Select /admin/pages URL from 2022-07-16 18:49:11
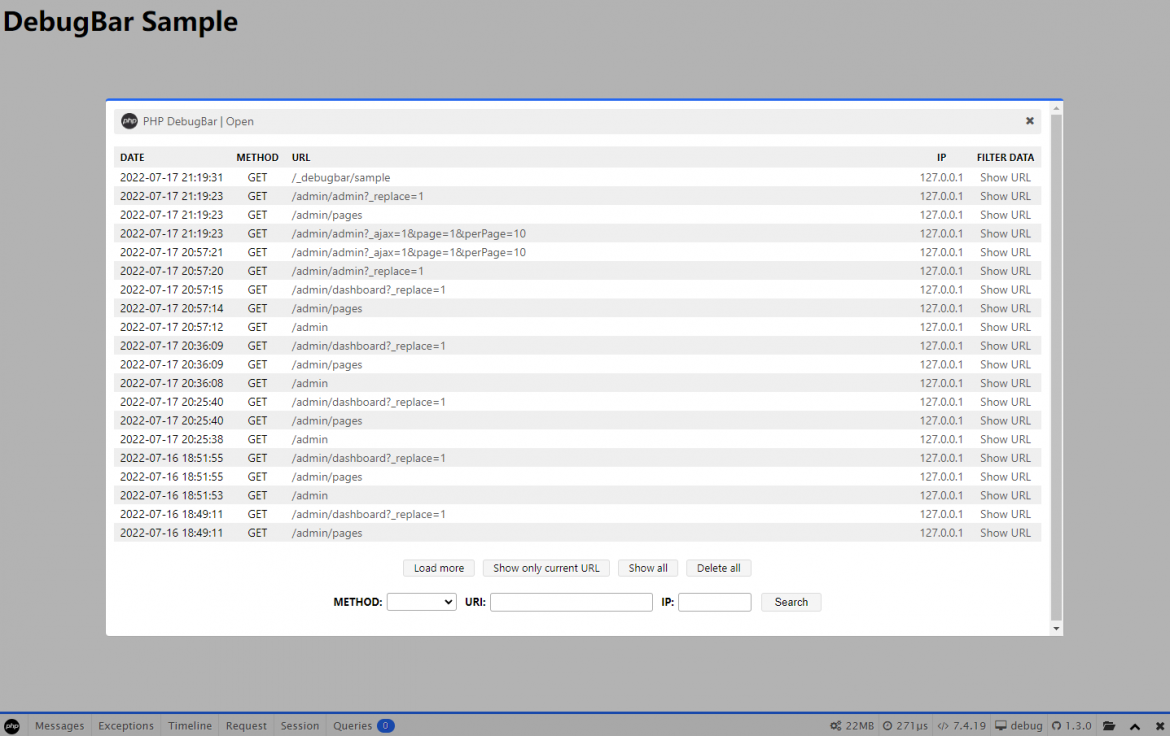The height and width of the screenshot is (736, 1170). click(327, 533)
